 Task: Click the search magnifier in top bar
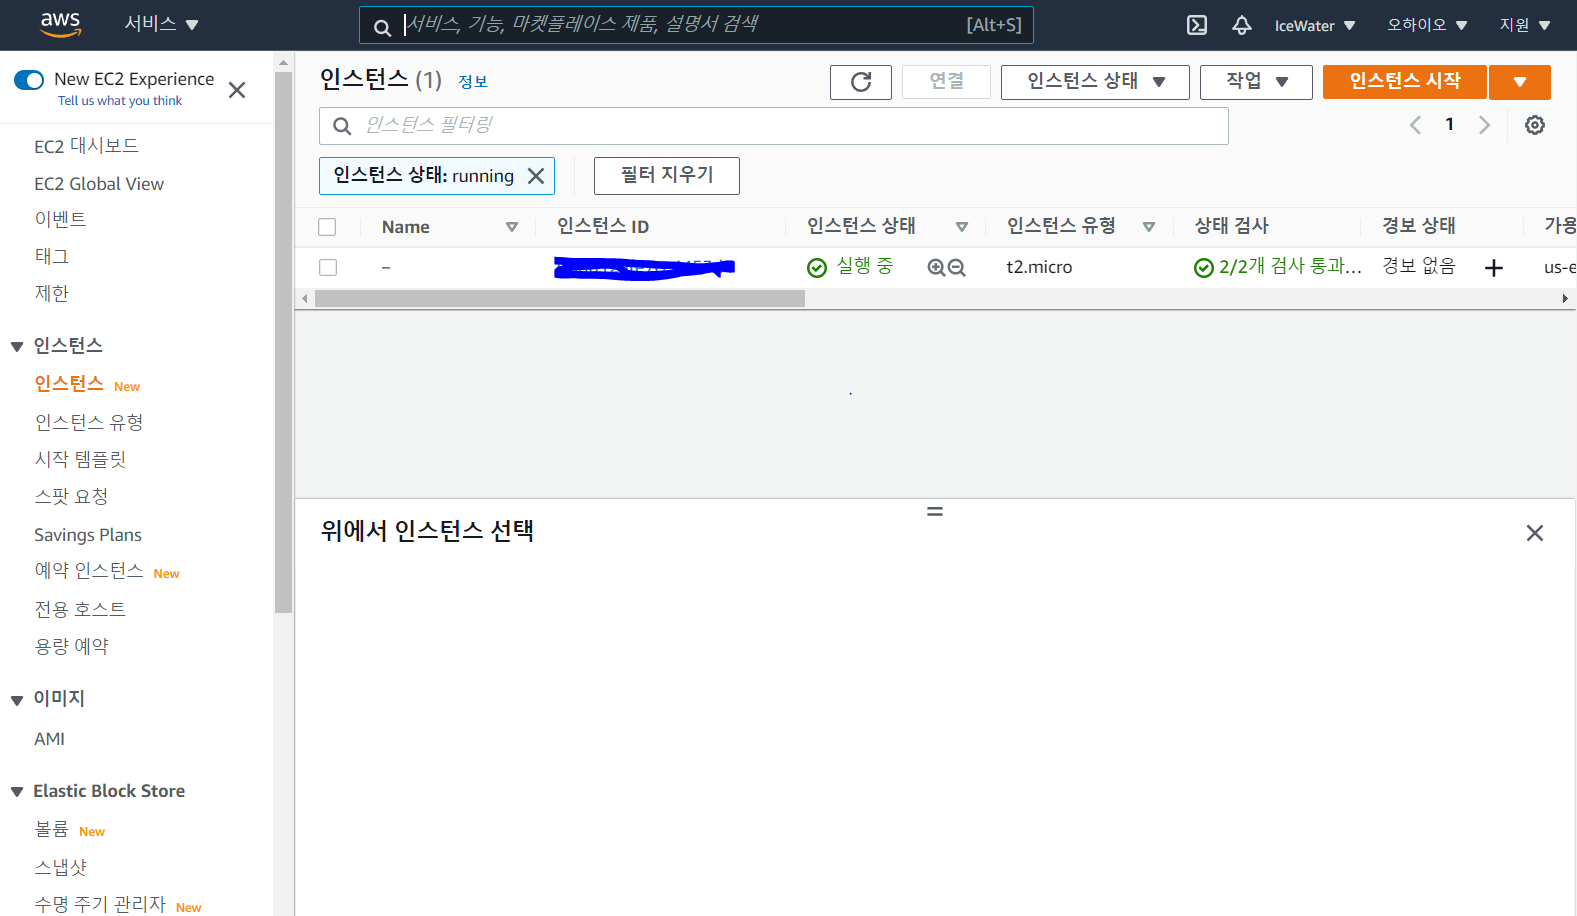point(382,27)
